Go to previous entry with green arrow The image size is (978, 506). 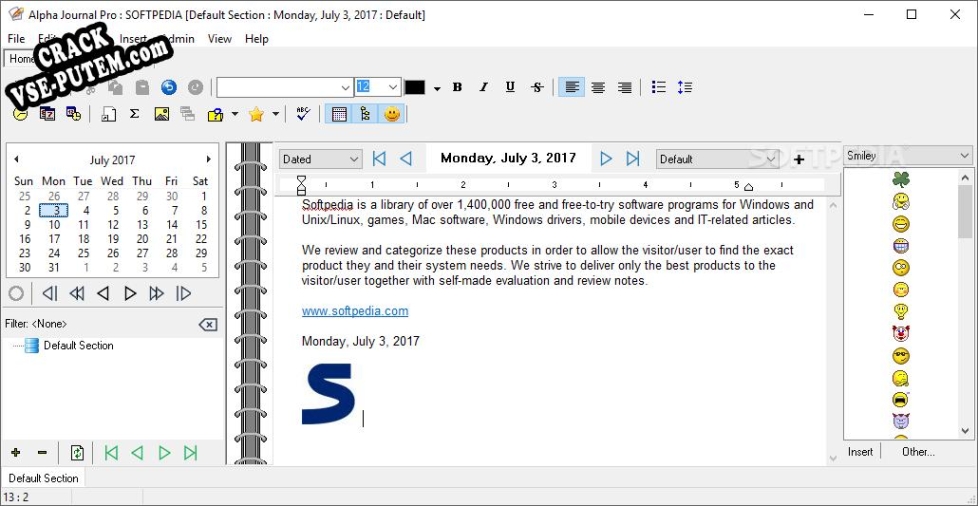[137, 453]
